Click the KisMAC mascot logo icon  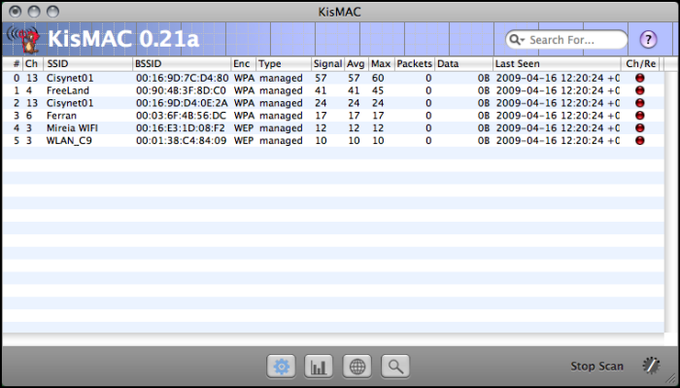point(24,39)
